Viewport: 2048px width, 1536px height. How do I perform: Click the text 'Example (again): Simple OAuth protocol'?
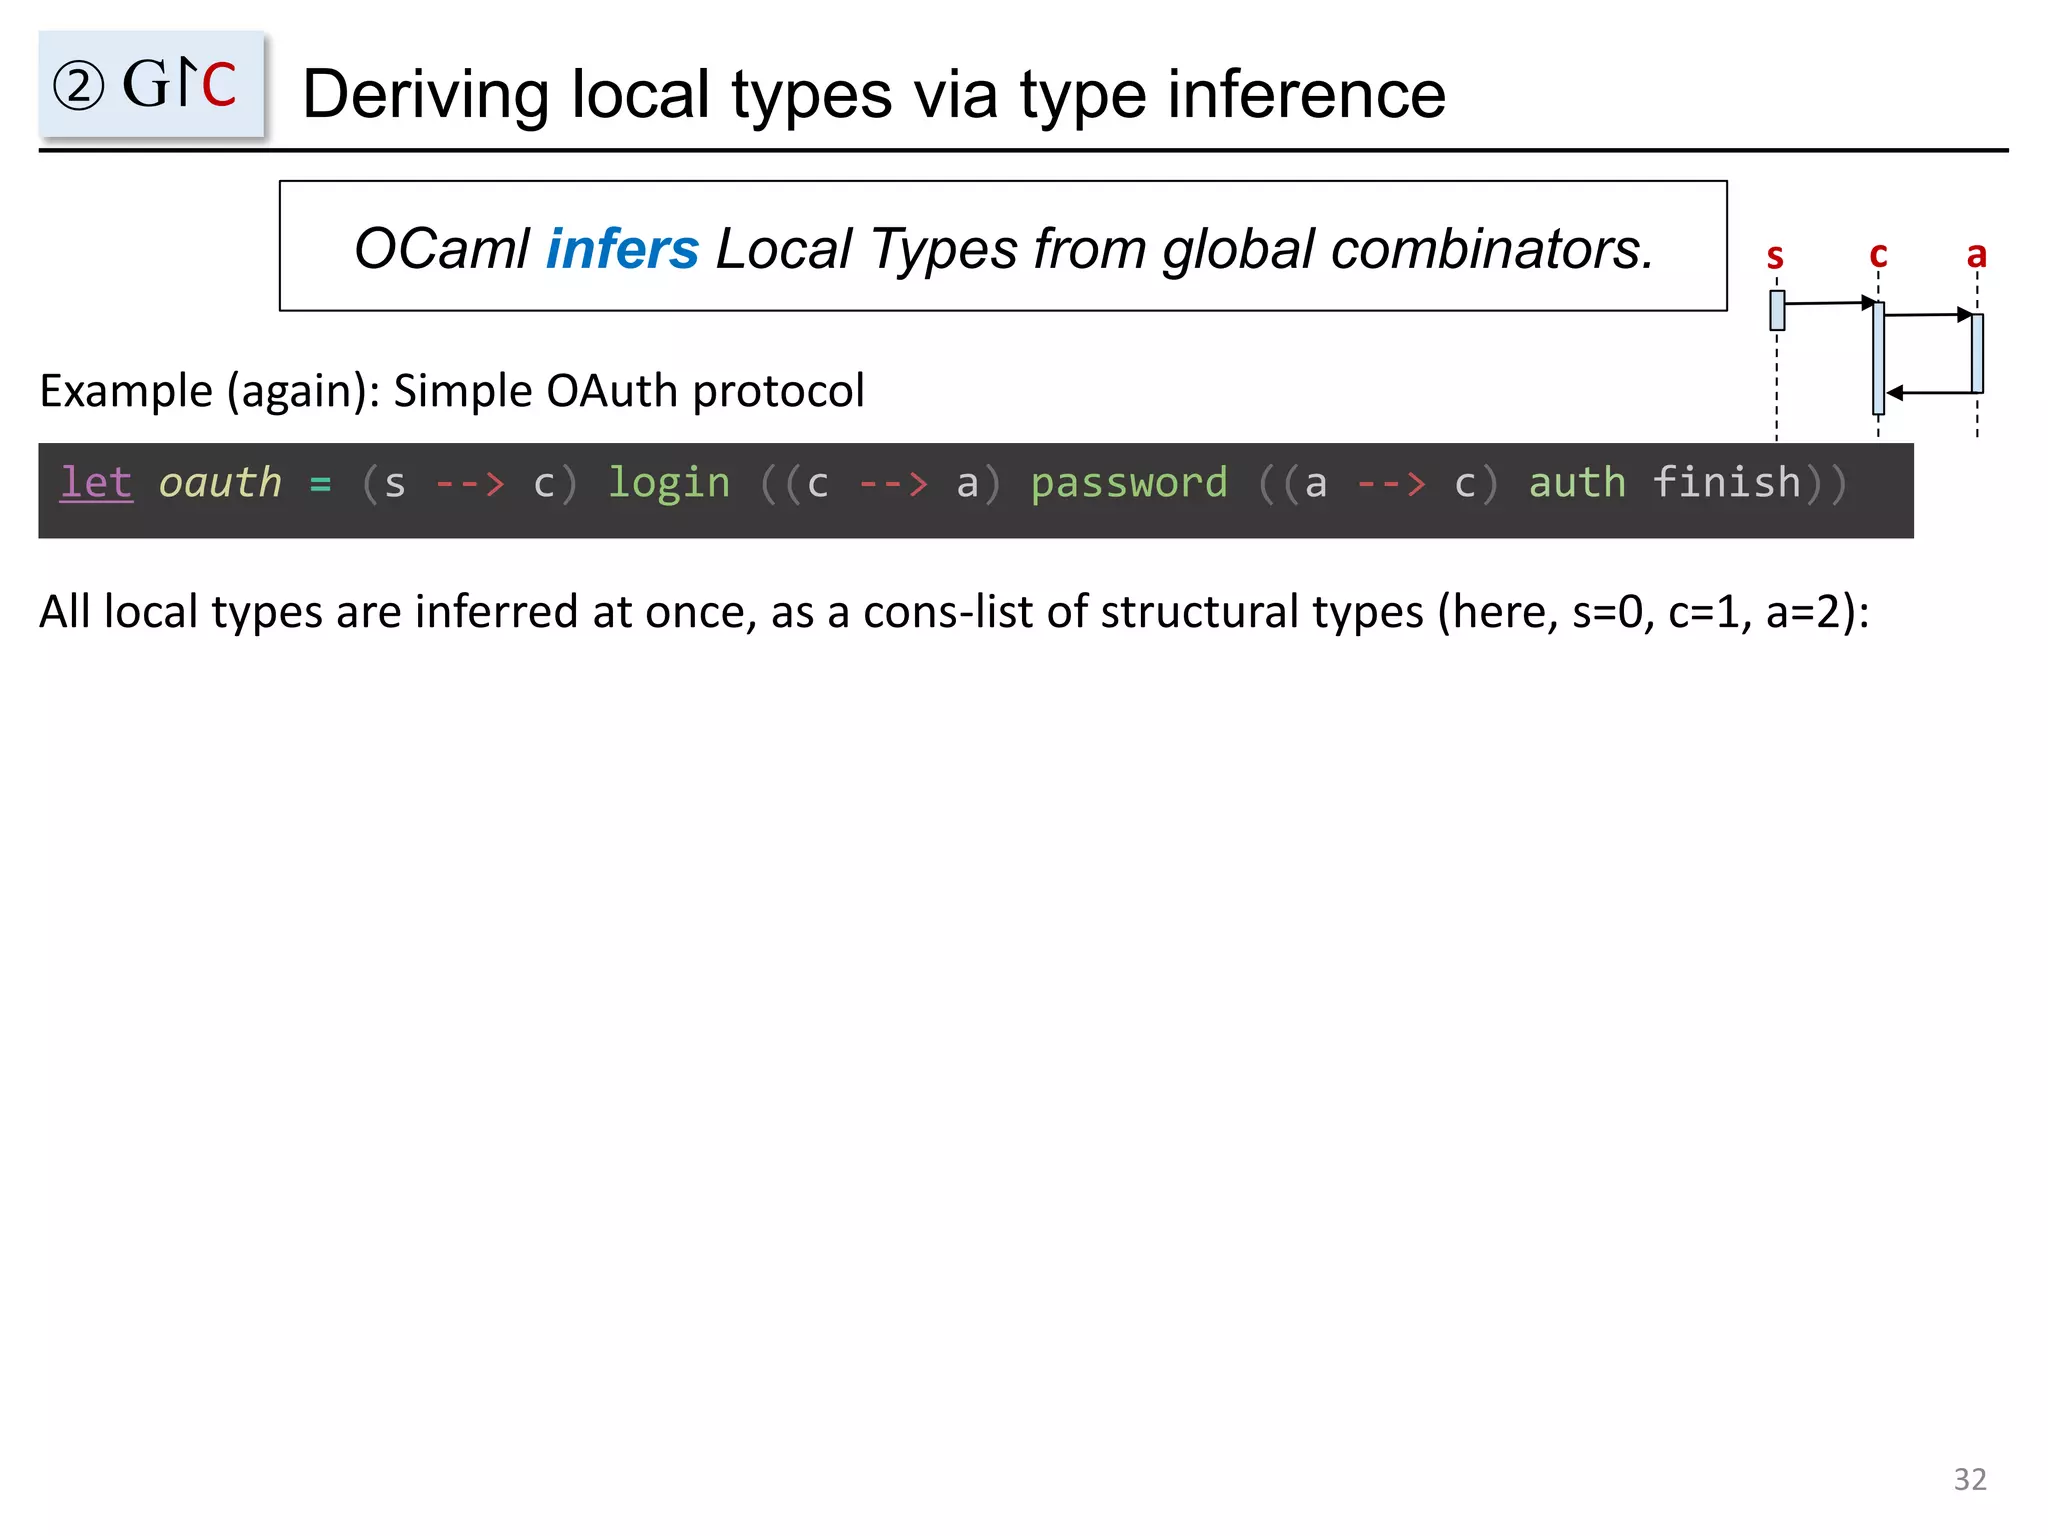coord(452,391)
